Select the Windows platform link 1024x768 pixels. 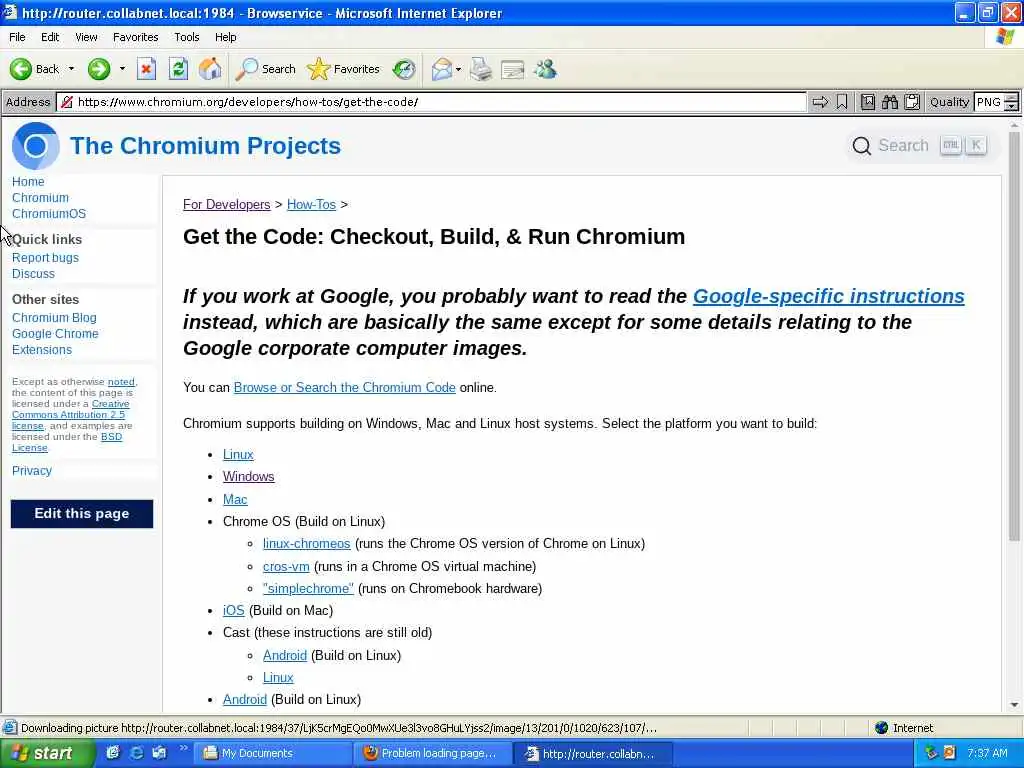248,476
